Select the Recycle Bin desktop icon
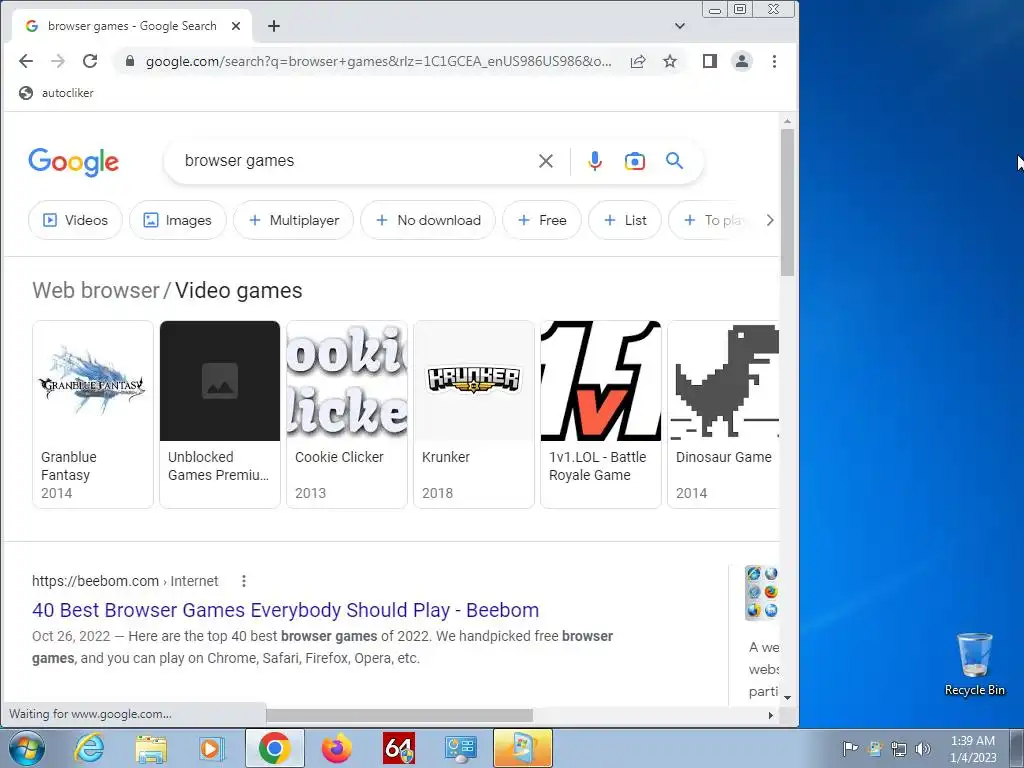1024x768 pixels. coord(974,664)
